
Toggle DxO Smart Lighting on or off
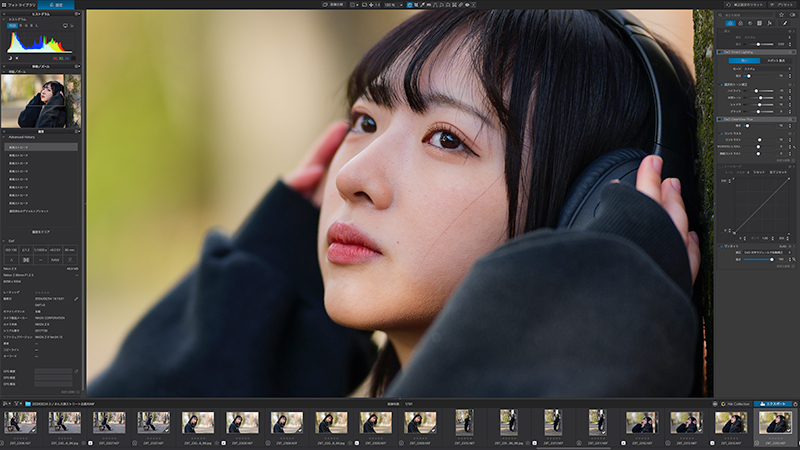721,53
